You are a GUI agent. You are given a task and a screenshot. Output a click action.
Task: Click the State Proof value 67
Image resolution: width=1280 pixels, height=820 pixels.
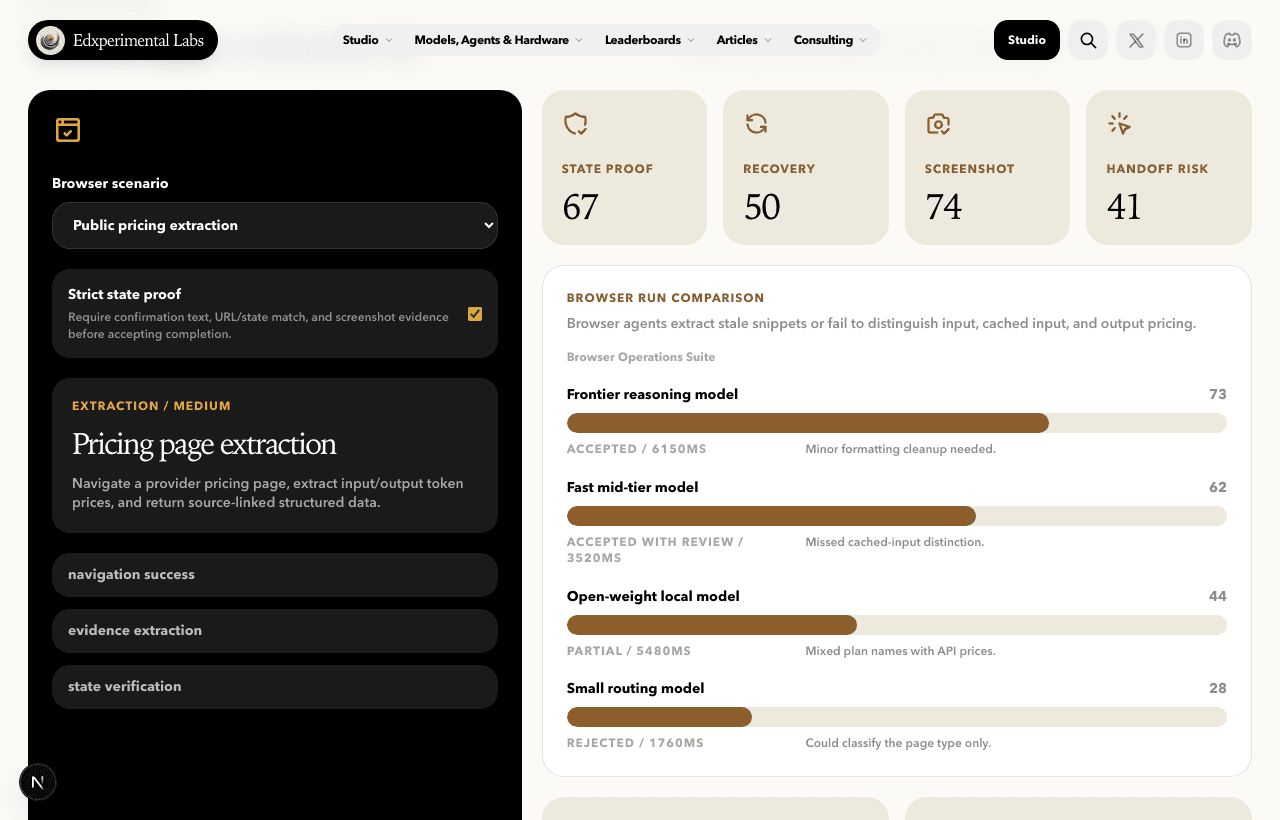click(x=580, y=207)
